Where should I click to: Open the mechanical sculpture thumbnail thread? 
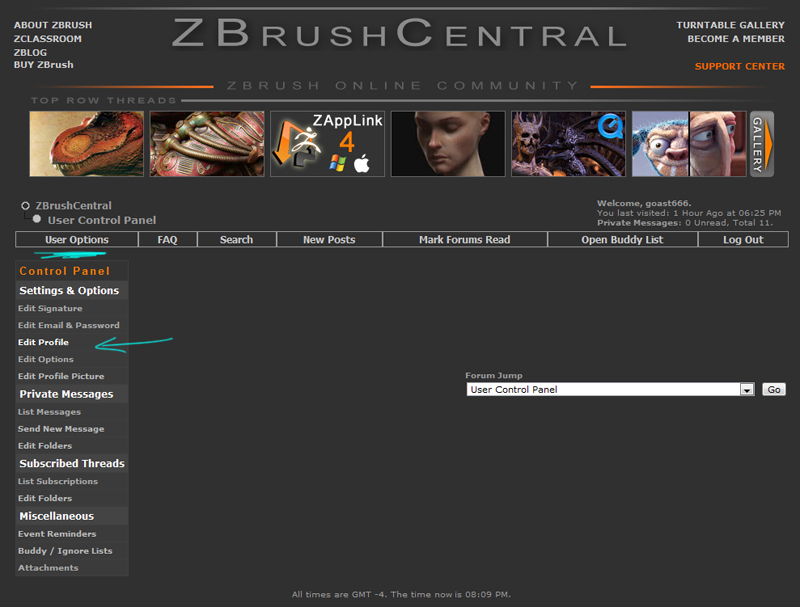(x=207, y=144)
